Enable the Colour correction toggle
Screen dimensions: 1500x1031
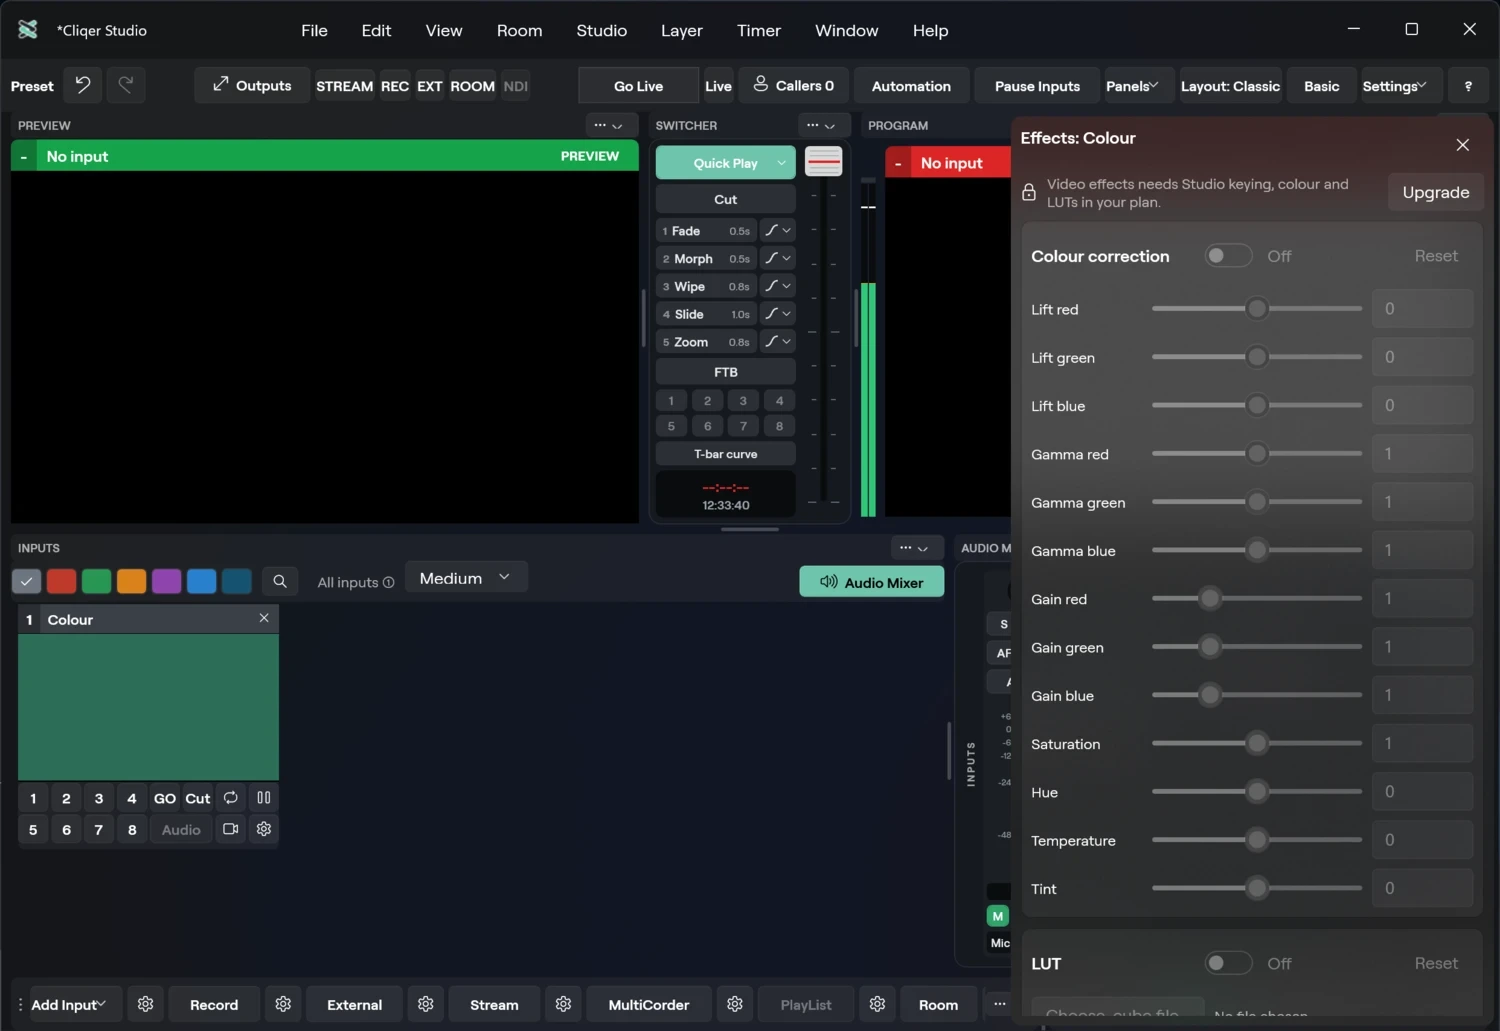pos(1228,256)
